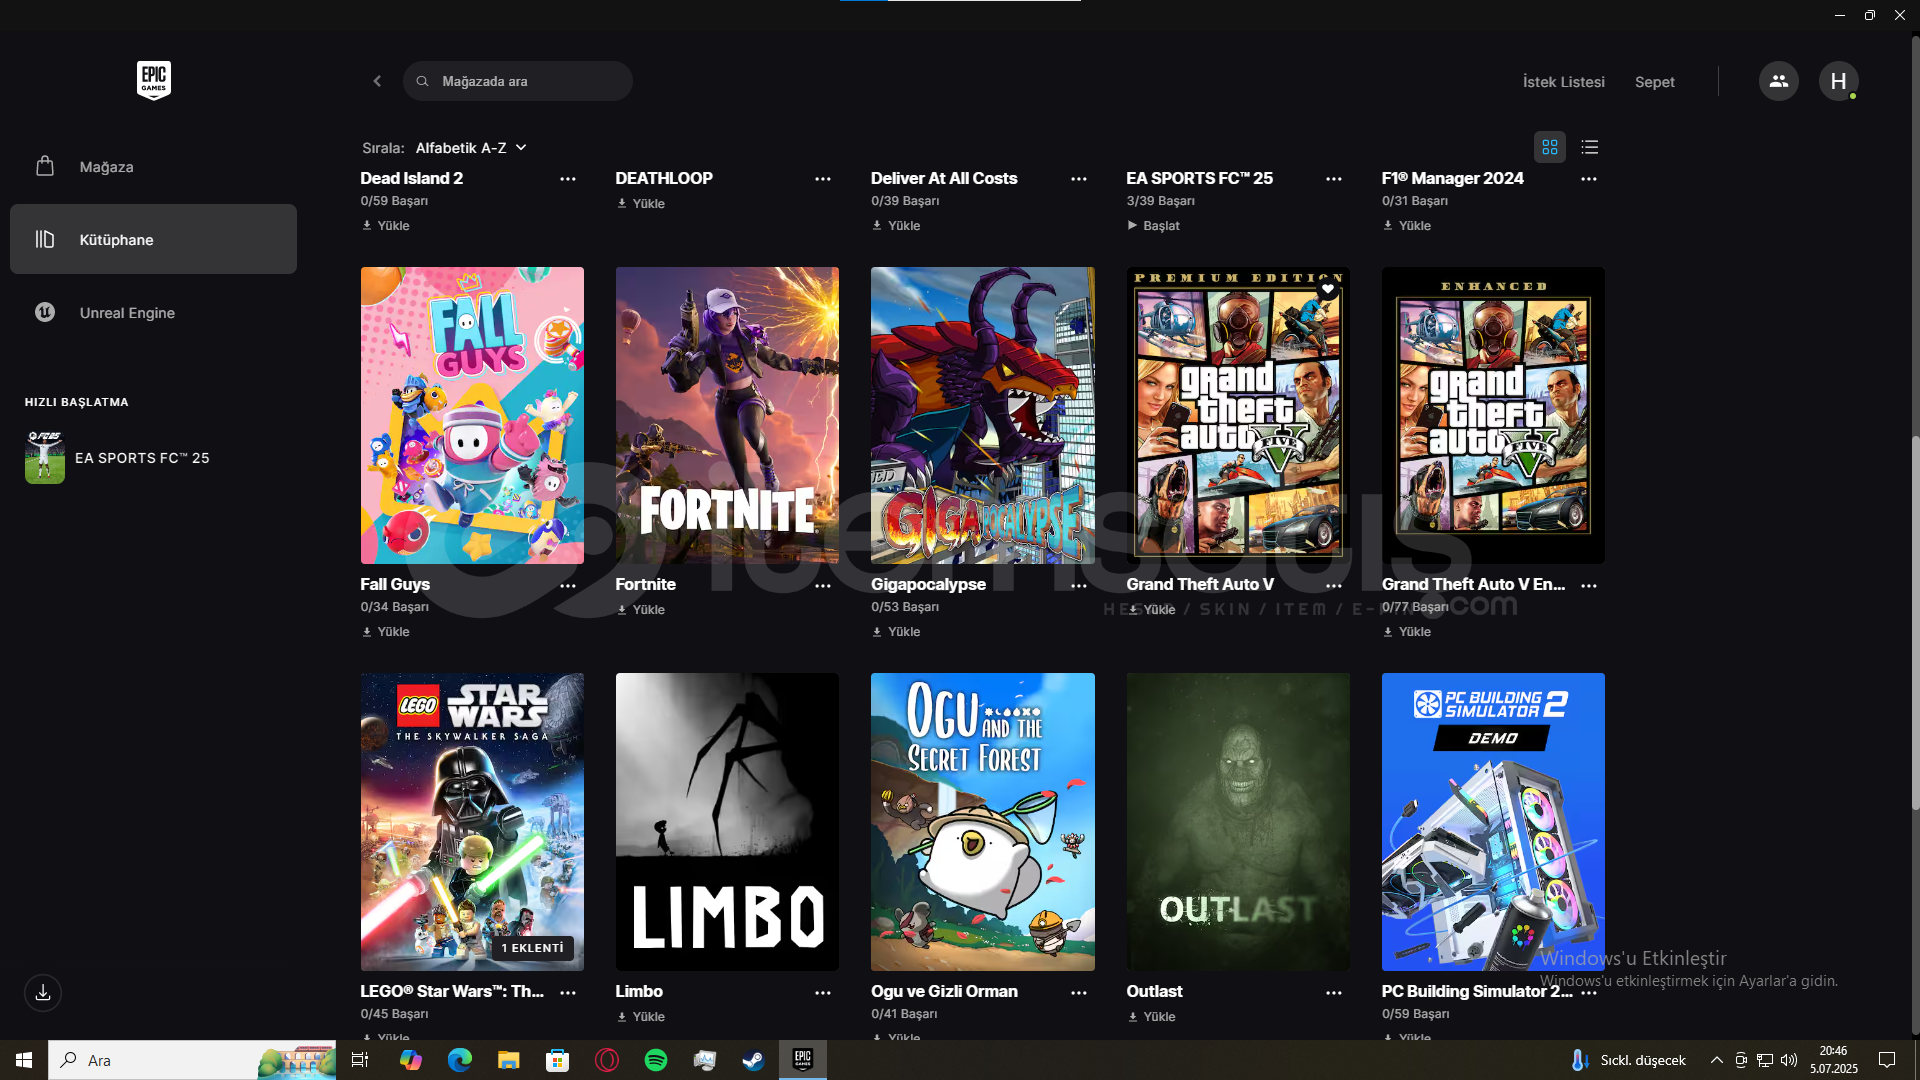This screenshot has width=1920, height=1080.
Task: Click Yükle under Dead Island 2
Action: 386,226
